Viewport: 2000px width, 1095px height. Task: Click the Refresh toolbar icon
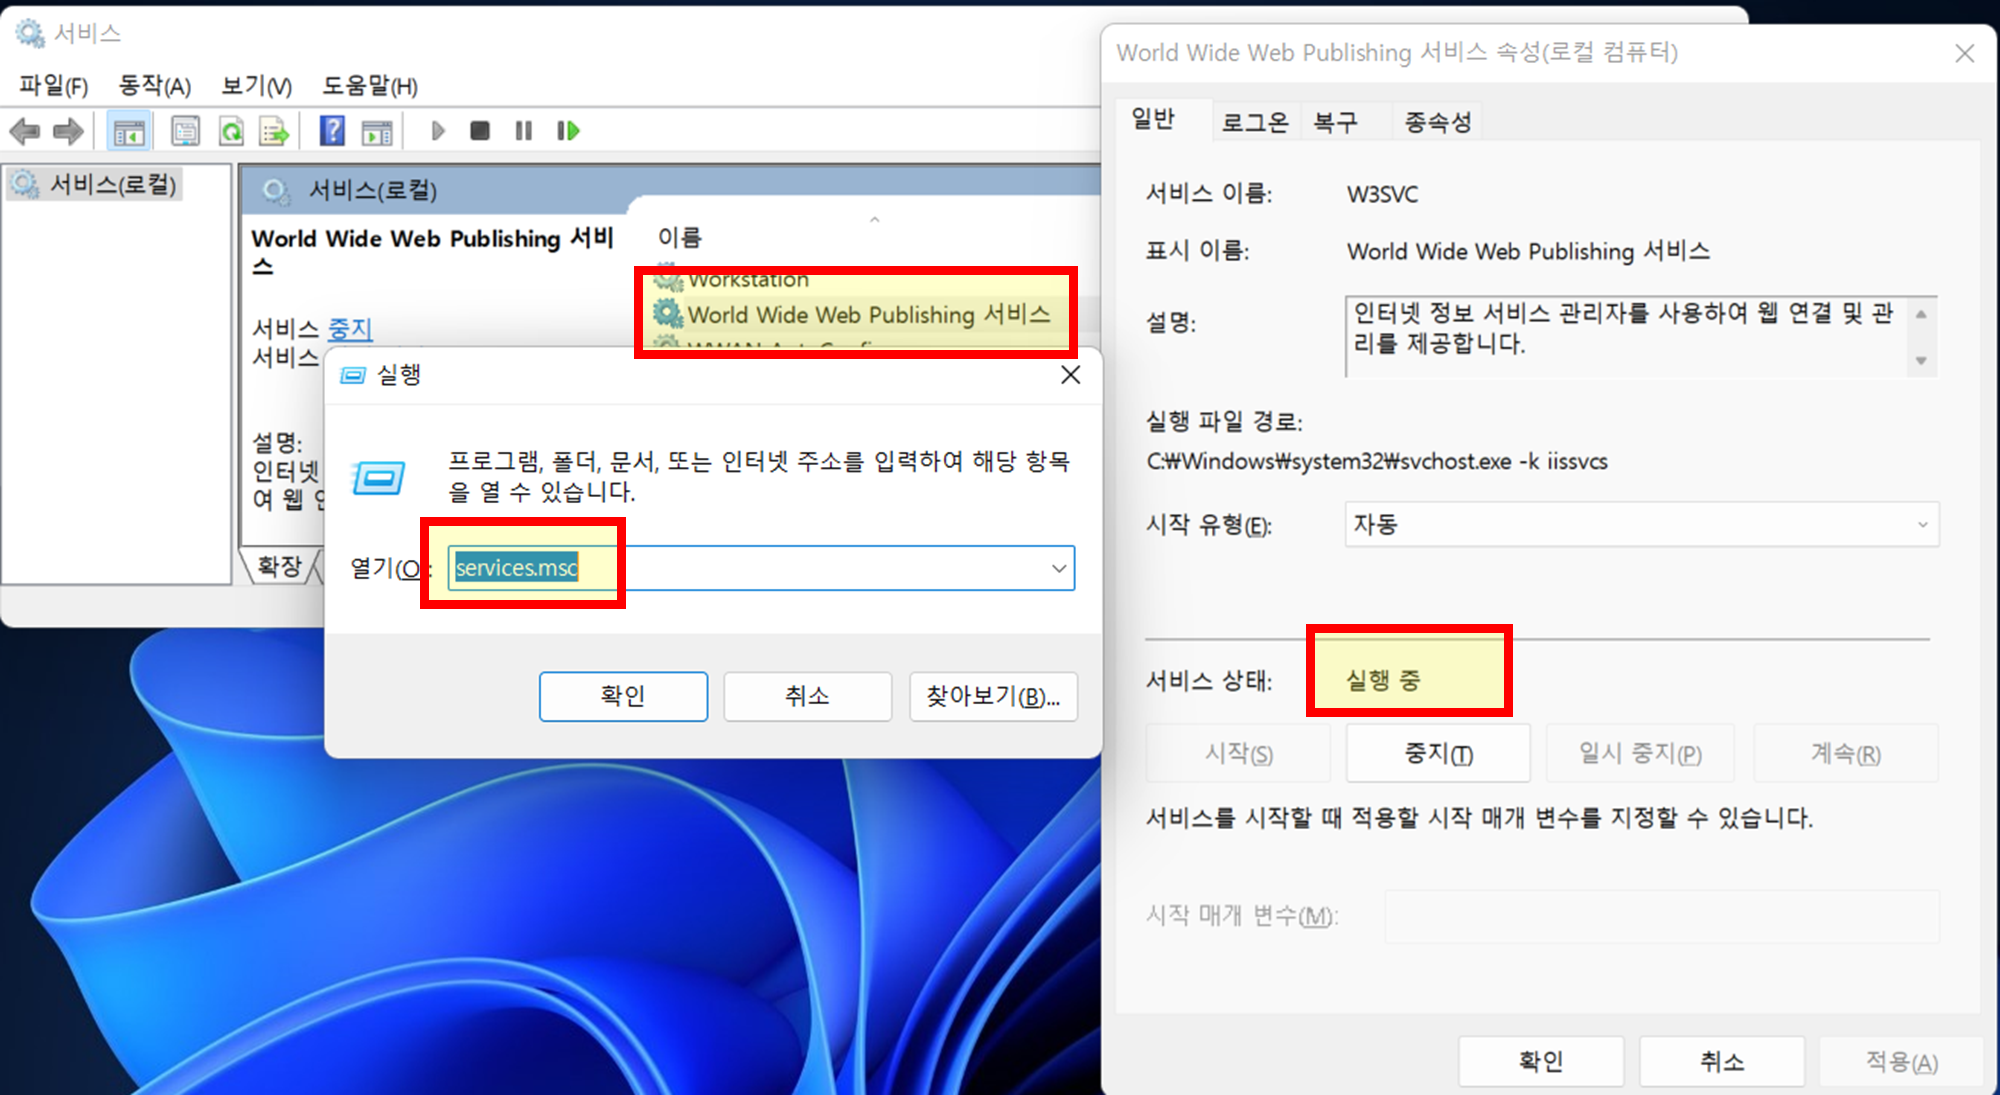[x=231, y=131]
